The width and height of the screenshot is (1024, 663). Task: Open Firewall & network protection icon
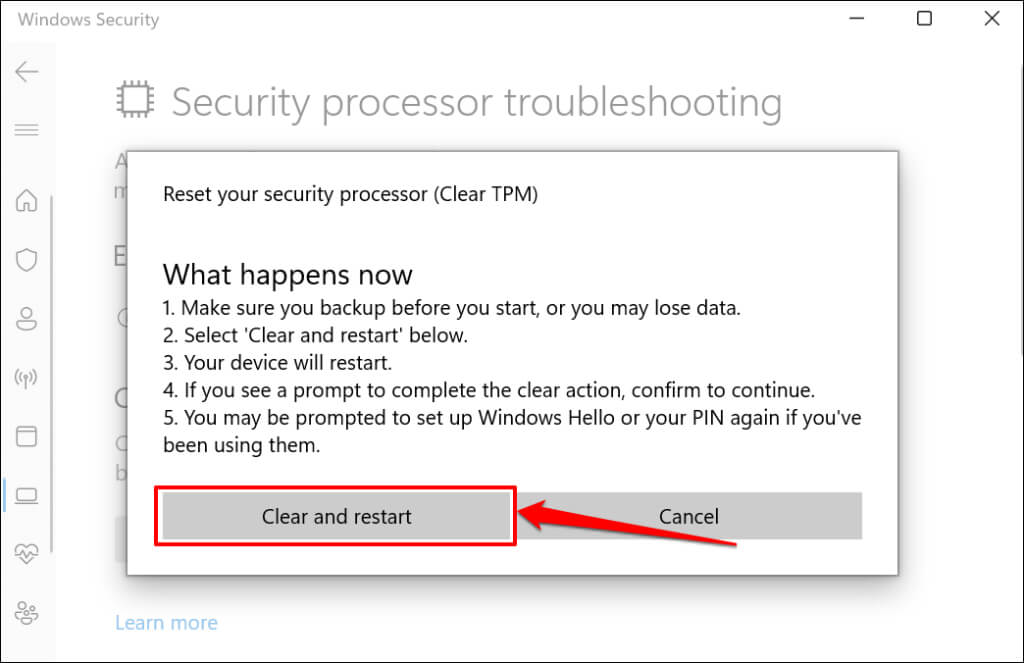[26, 378]
